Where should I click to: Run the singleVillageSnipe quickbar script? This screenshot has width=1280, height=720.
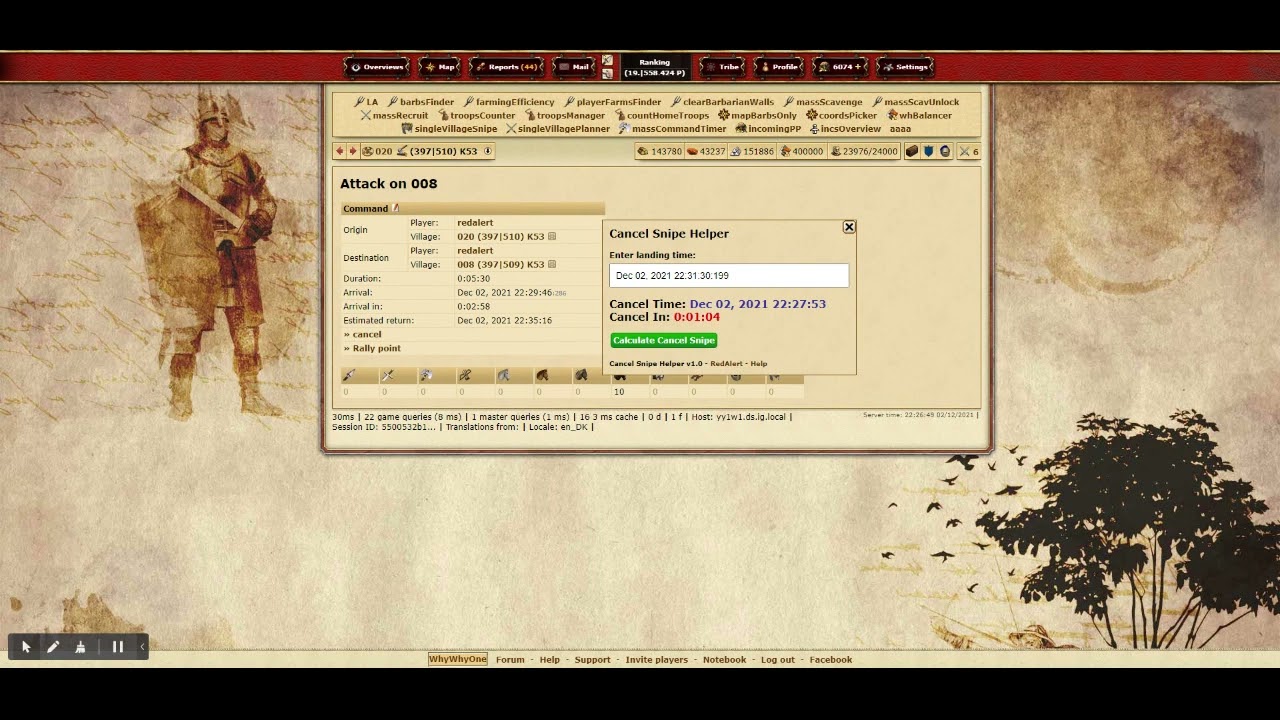449,129
